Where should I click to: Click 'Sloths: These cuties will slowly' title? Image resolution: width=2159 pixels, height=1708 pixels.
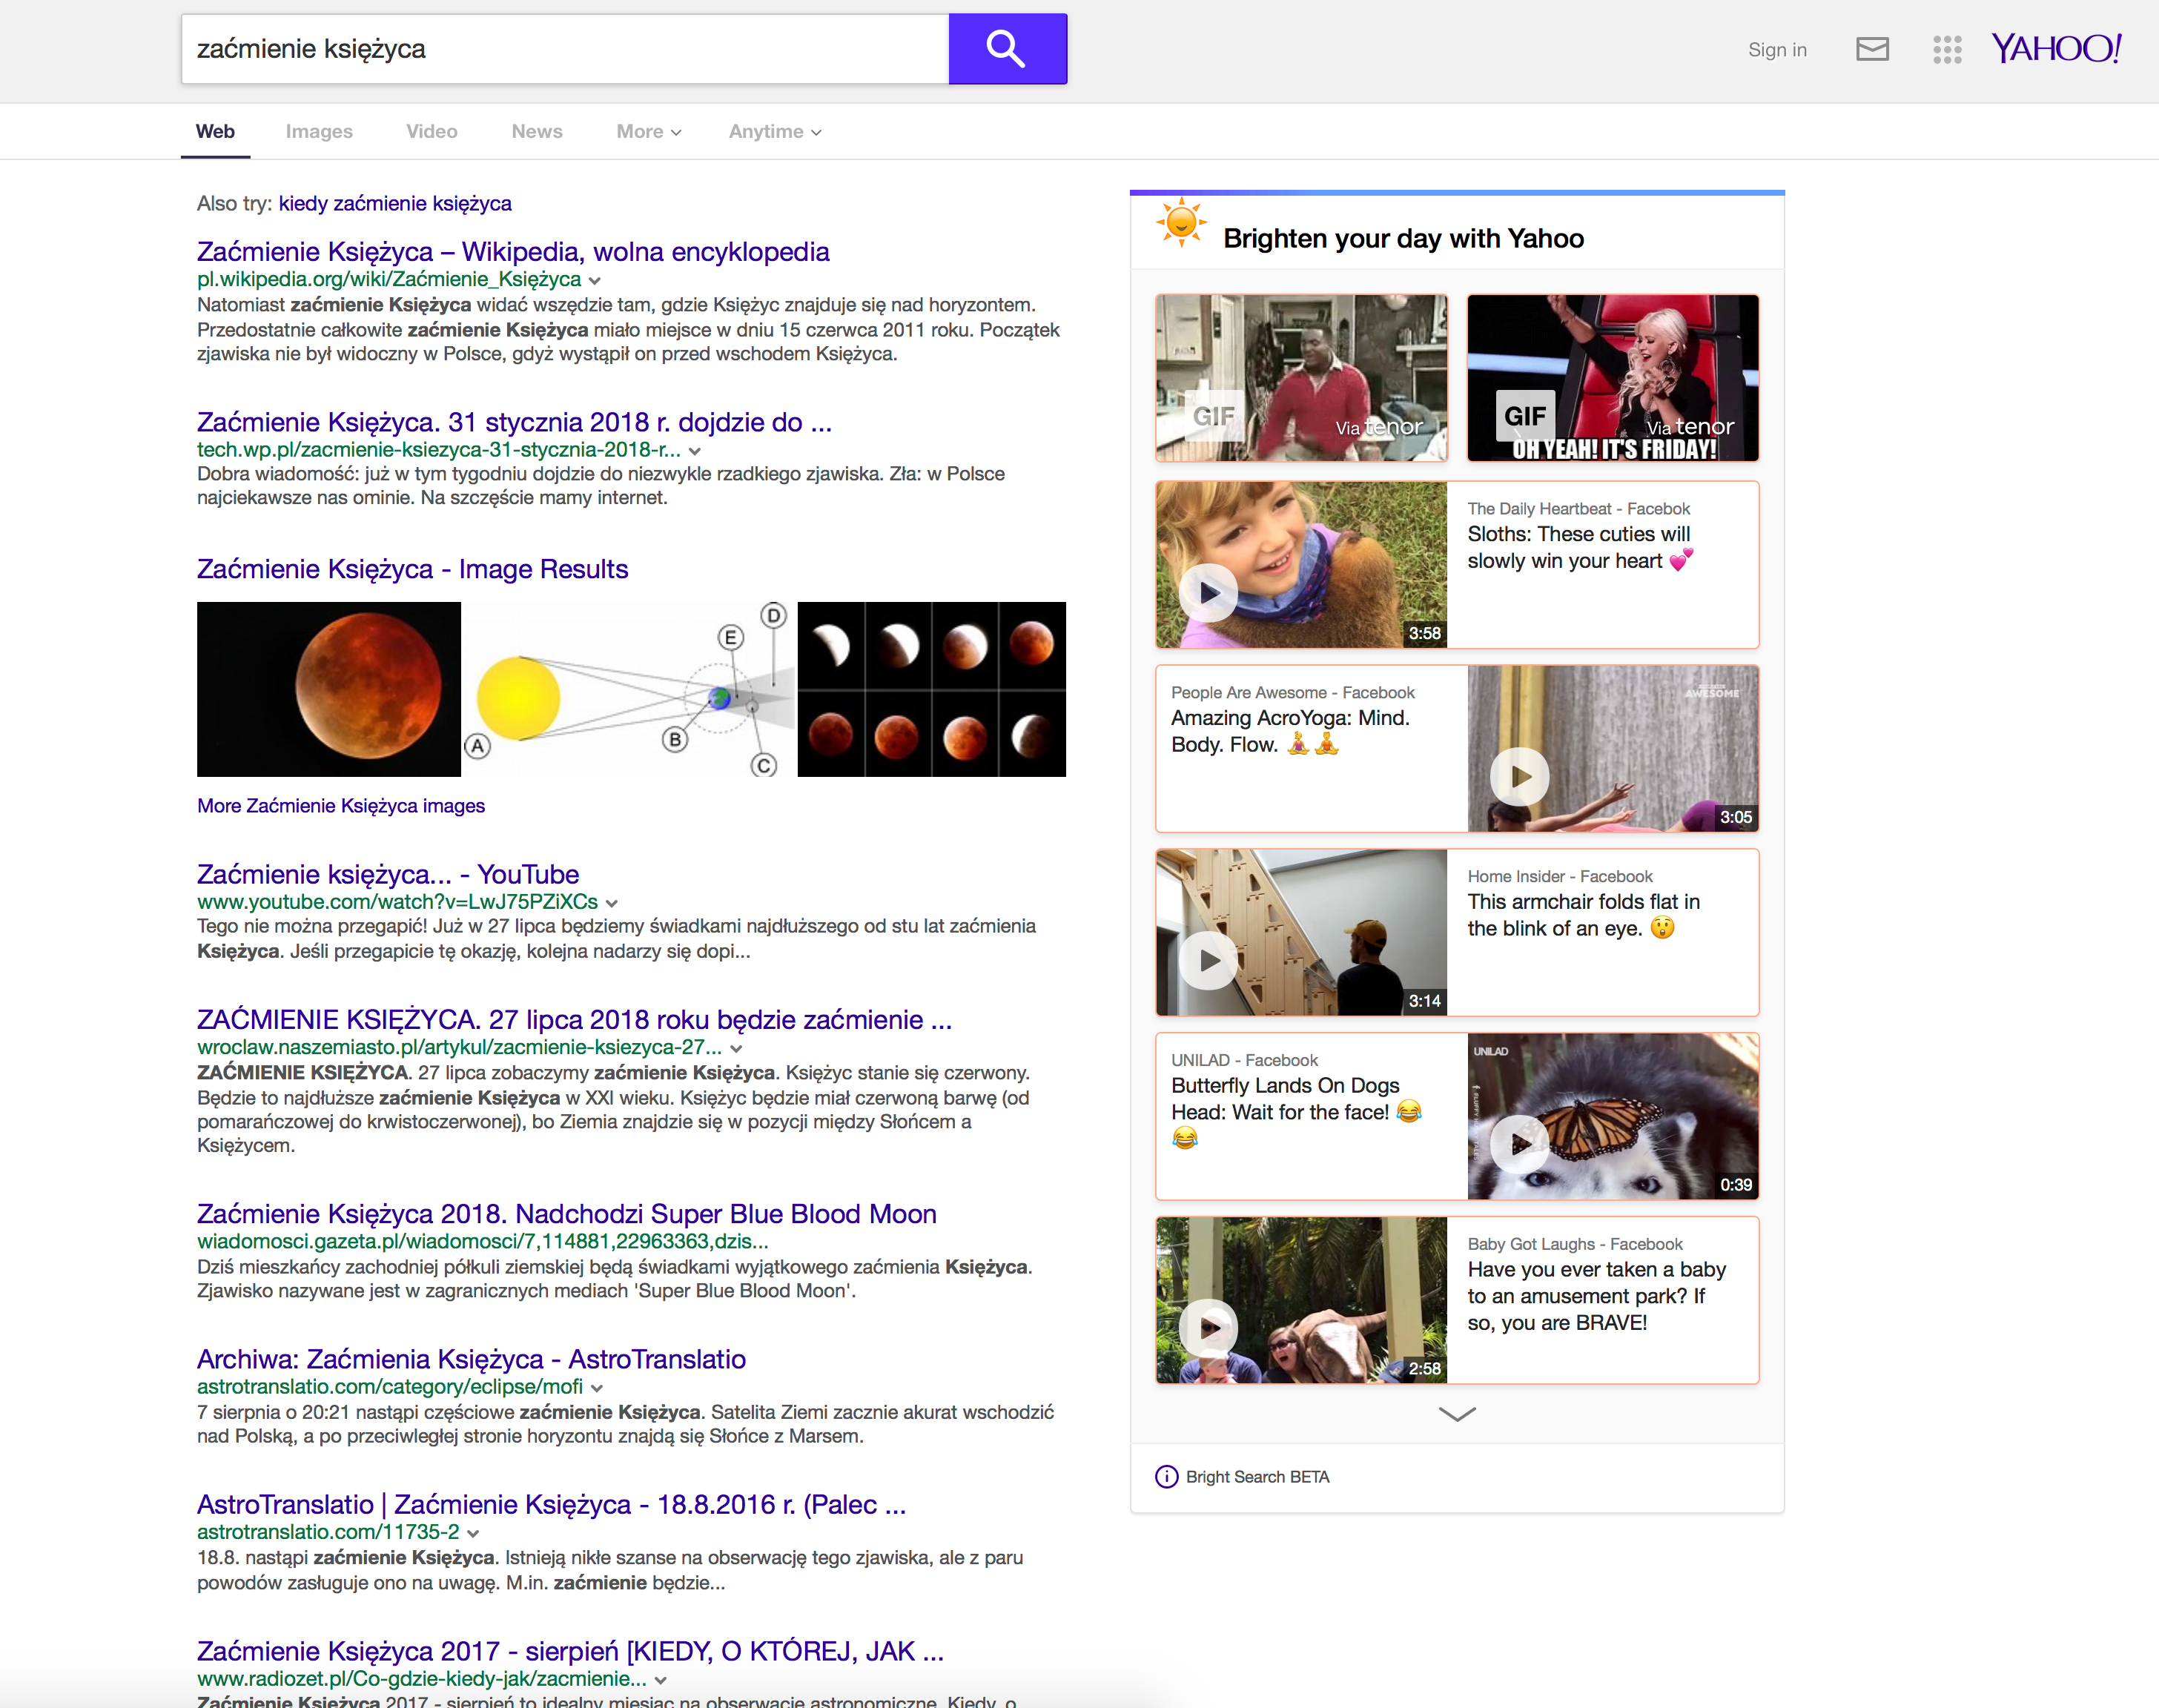point(1580,548)
